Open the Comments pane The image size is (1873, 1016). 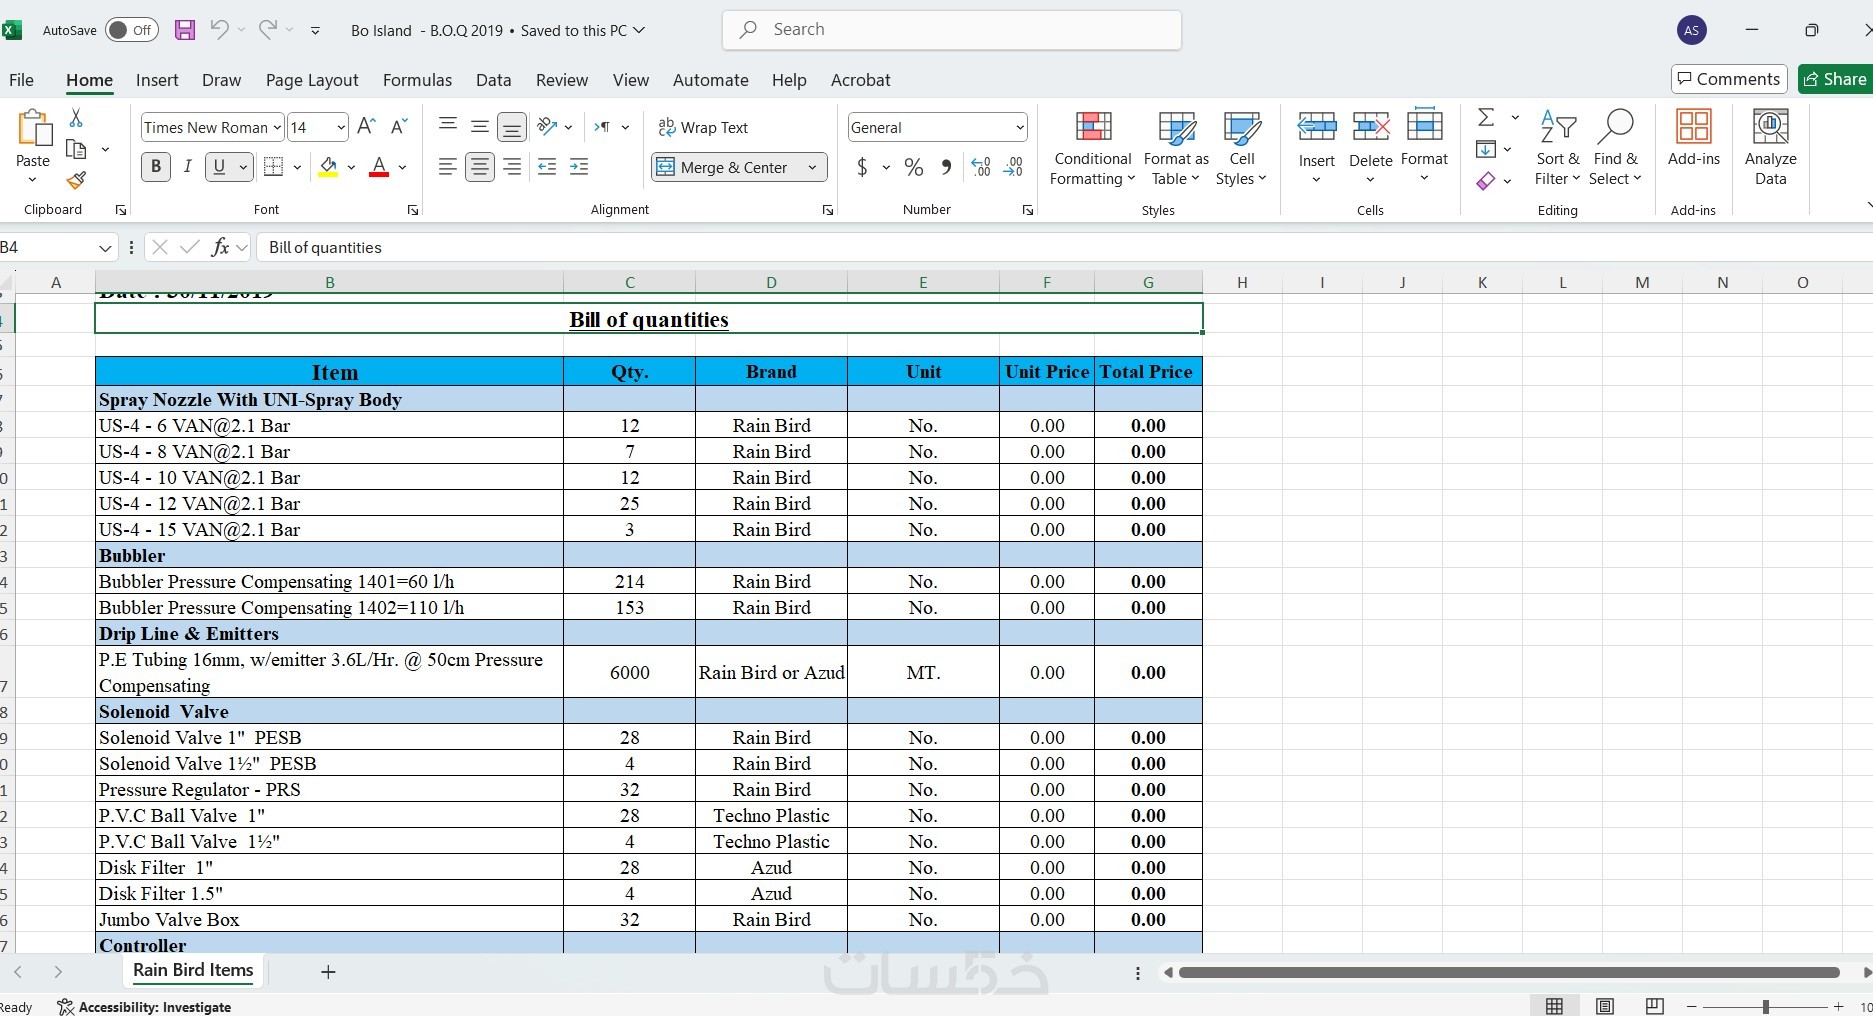1729,79
